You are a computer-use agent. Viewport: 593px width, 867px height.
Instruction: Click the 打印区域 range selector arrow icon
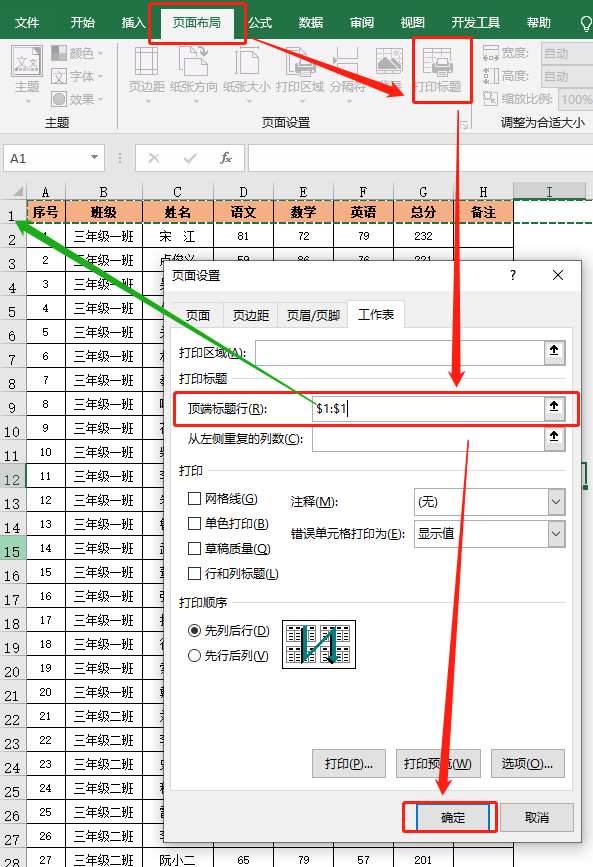coord(554,351)
